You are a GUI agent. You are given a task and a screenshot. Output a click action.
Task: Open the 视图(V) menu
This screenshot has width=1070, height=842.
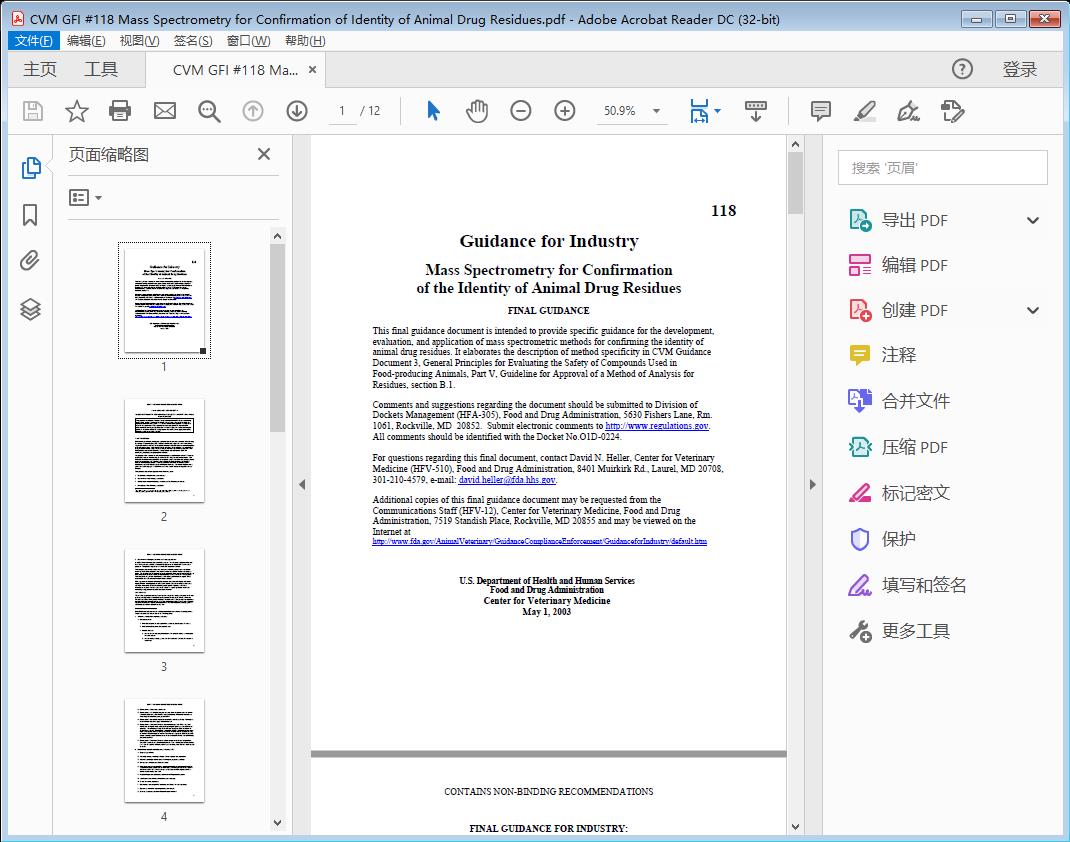tap(139, 40)
